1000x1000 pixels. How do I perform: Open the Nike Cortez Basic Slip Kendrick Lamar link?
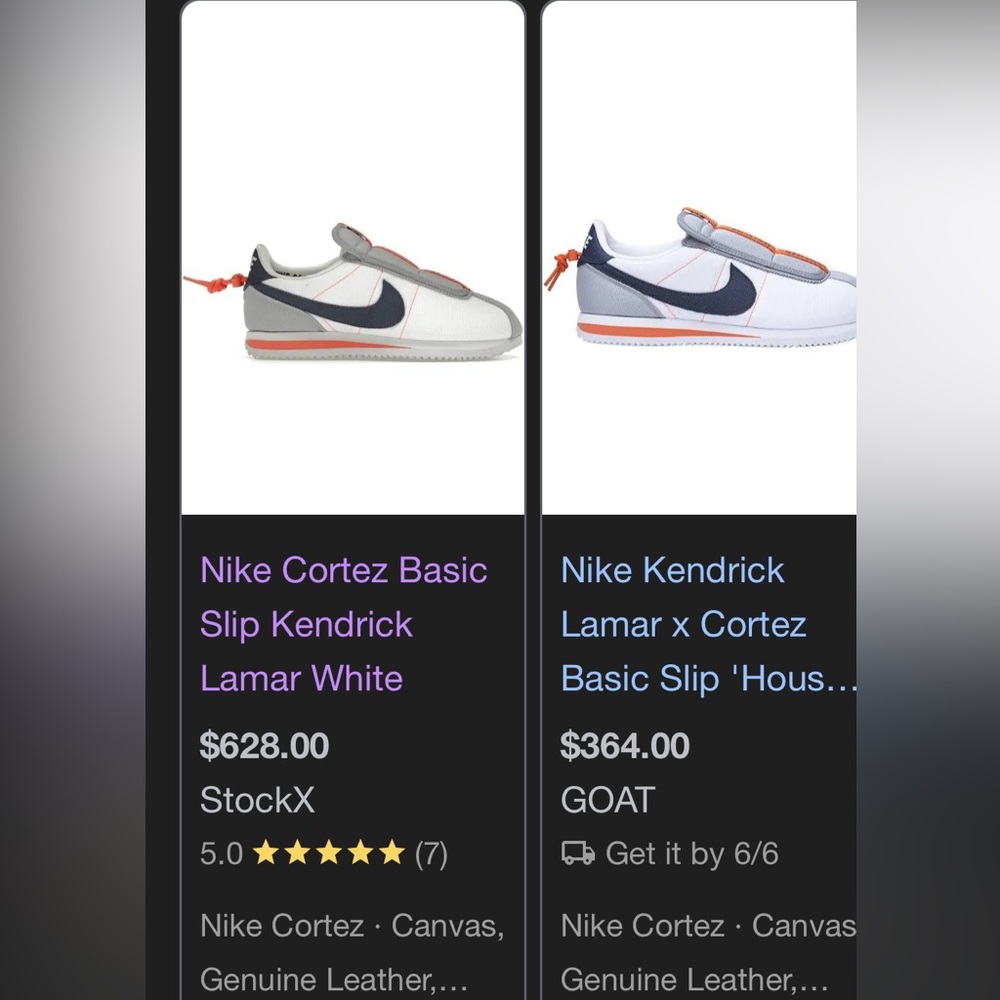[344, 623]
